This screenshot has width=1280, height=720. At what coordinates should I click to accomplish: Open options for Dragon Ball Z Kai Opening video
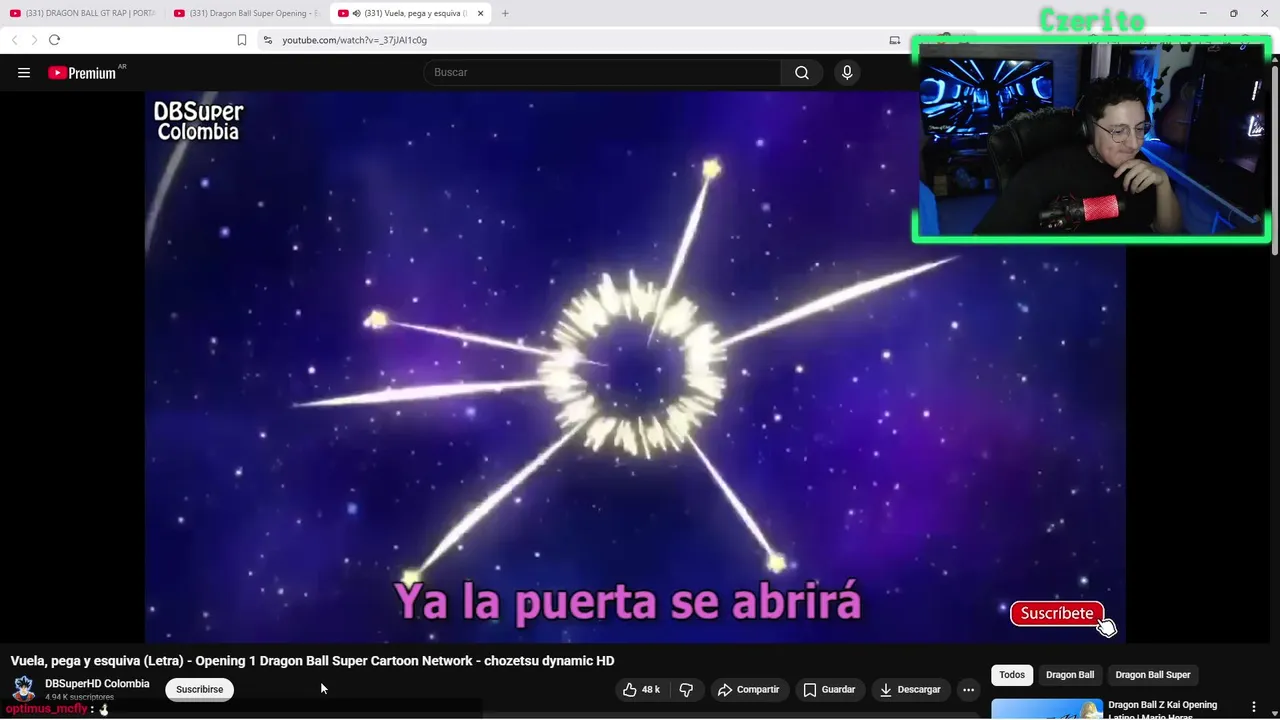1254,707
